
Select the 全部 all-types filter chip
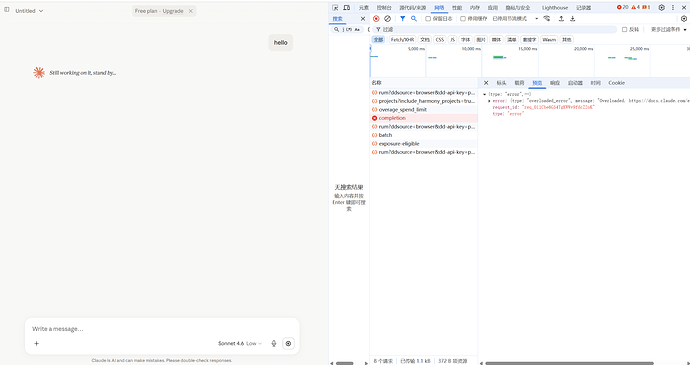tap(378, 40)
